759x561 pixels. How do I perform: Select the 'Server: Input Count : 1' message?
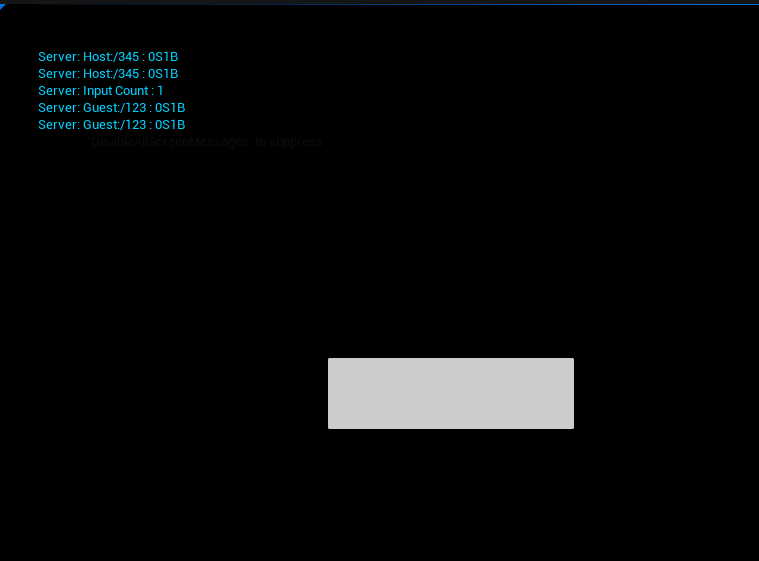pos(101,91)
